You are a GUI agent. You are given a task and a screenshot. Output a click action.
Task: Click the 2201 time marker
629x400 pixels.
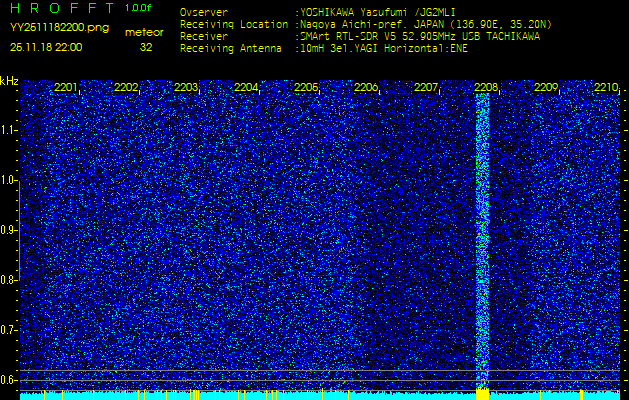[x=66, y=87]
